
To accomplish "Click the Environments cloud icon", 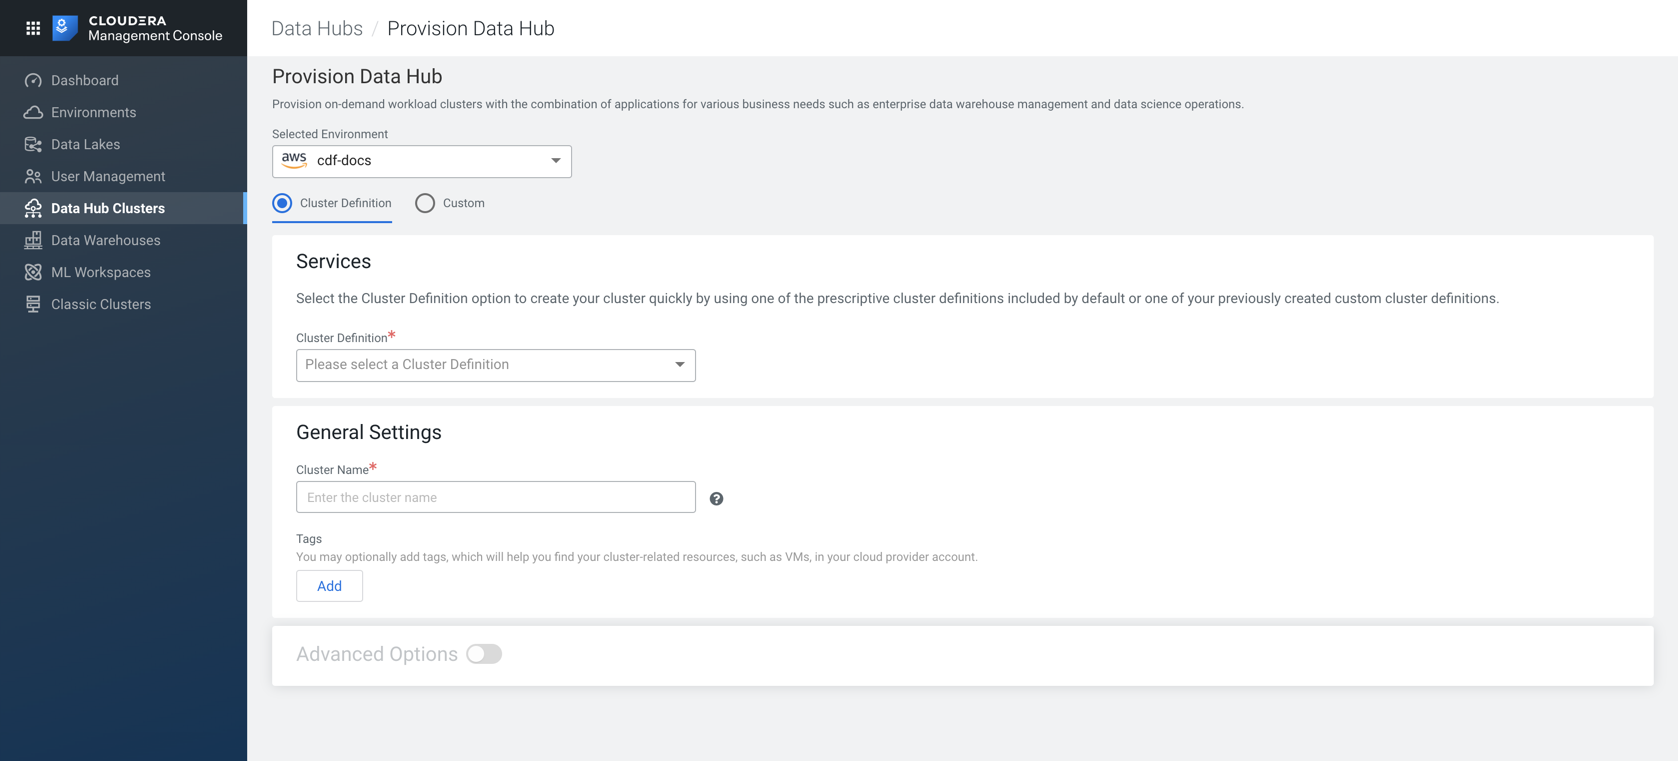I will tap(33, 112).
